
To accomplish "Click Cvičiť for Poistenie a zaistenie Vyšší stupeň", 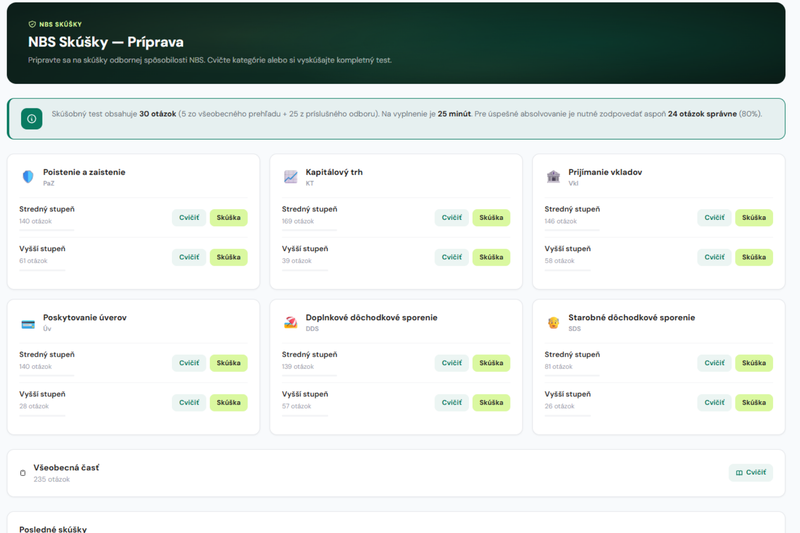I will click(x=189, y=257).
